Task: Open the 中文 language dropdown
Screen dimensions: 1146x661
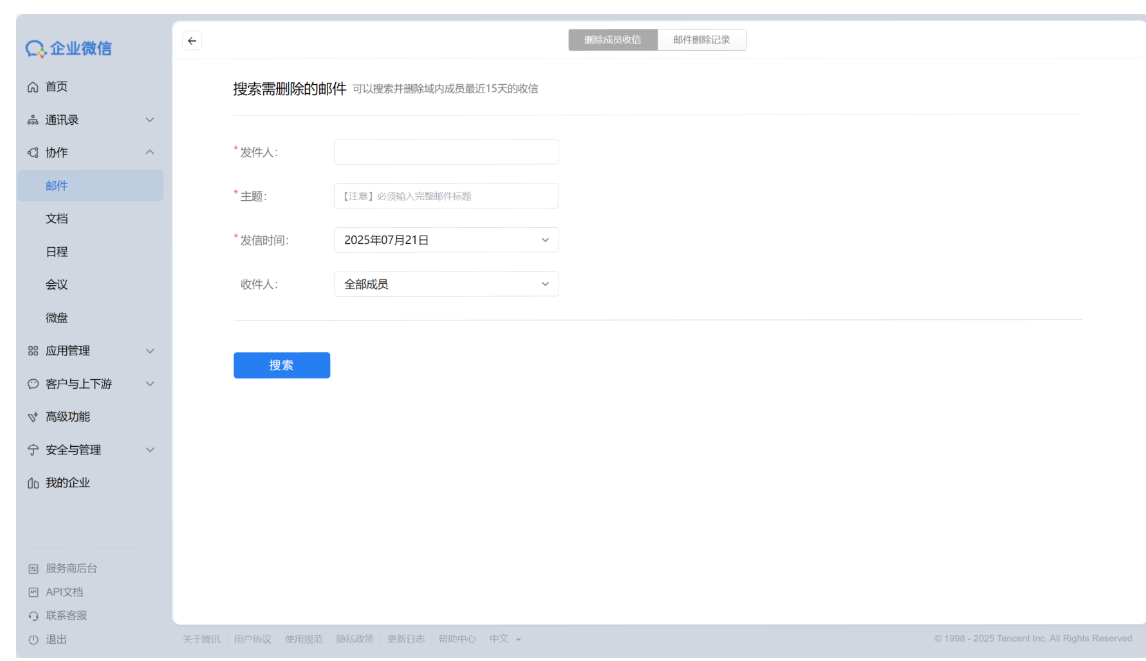Action: [505, 639]
